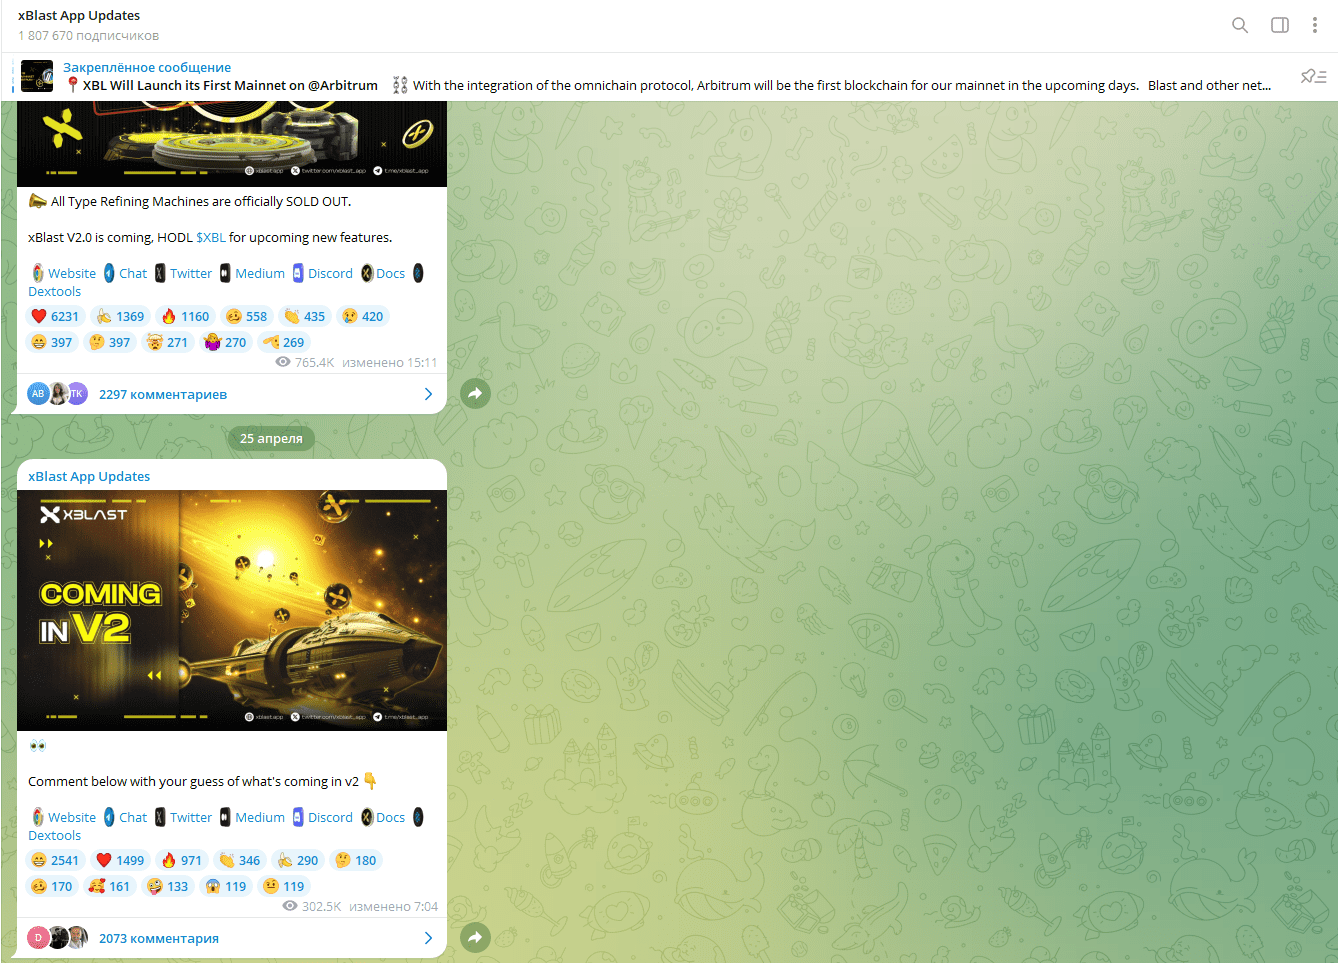
Task: Toggle the grinning face reaction with 397
Action: pos(52,342)
